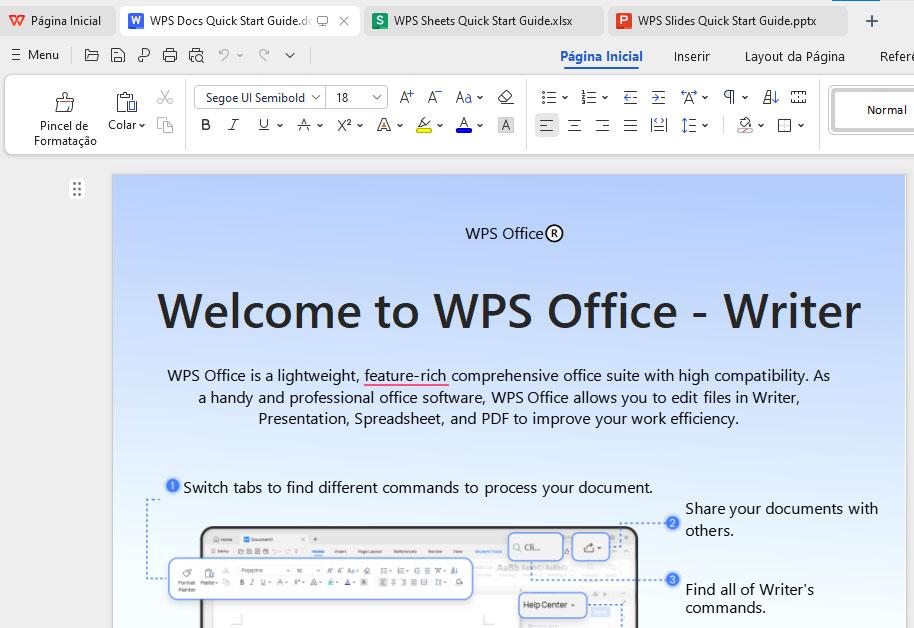
Task: Open the font name dropdown Segoe UI Semibold
Action: pyautogui.click(x=315, y=97)
